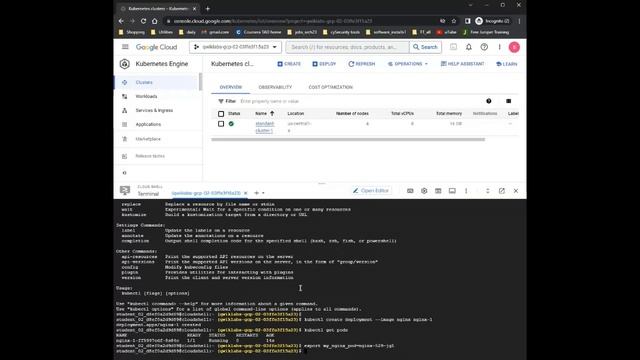Open the pink account avatar
Viewport: 640px width, 360px height.
coord(514,47)
